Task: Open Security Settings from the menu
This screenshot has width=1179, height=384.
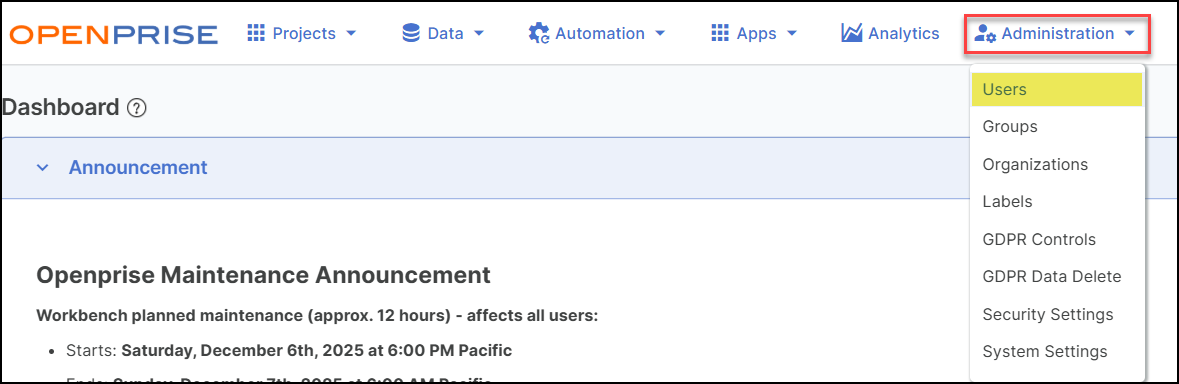Action: click(1057, 314)
